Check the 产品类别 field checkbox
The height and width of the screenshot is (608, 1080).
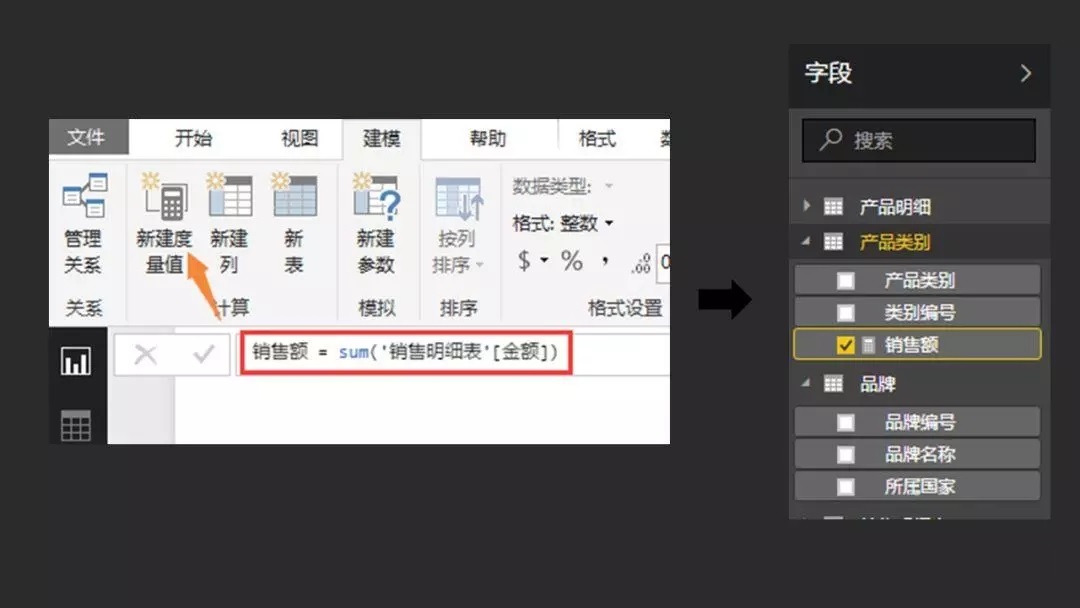tap(845, 280)
